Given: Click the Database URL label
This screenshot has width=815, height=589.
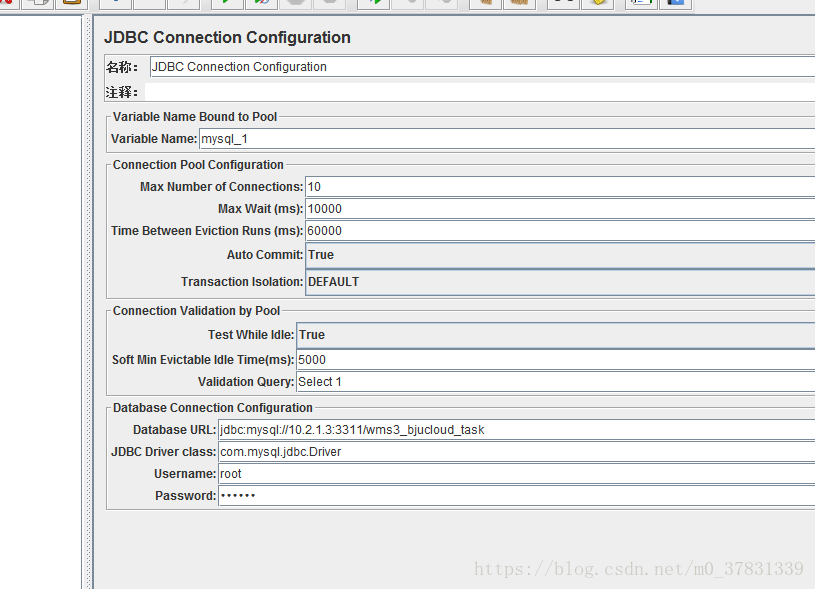Looking at the screenshot, I should [x=174, y=430].
